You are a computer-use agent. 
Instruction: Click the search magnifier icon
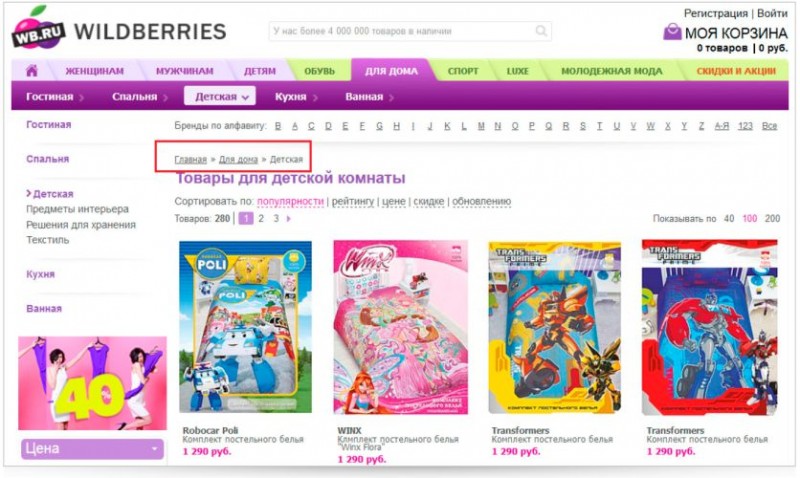(x=541, y=31)
